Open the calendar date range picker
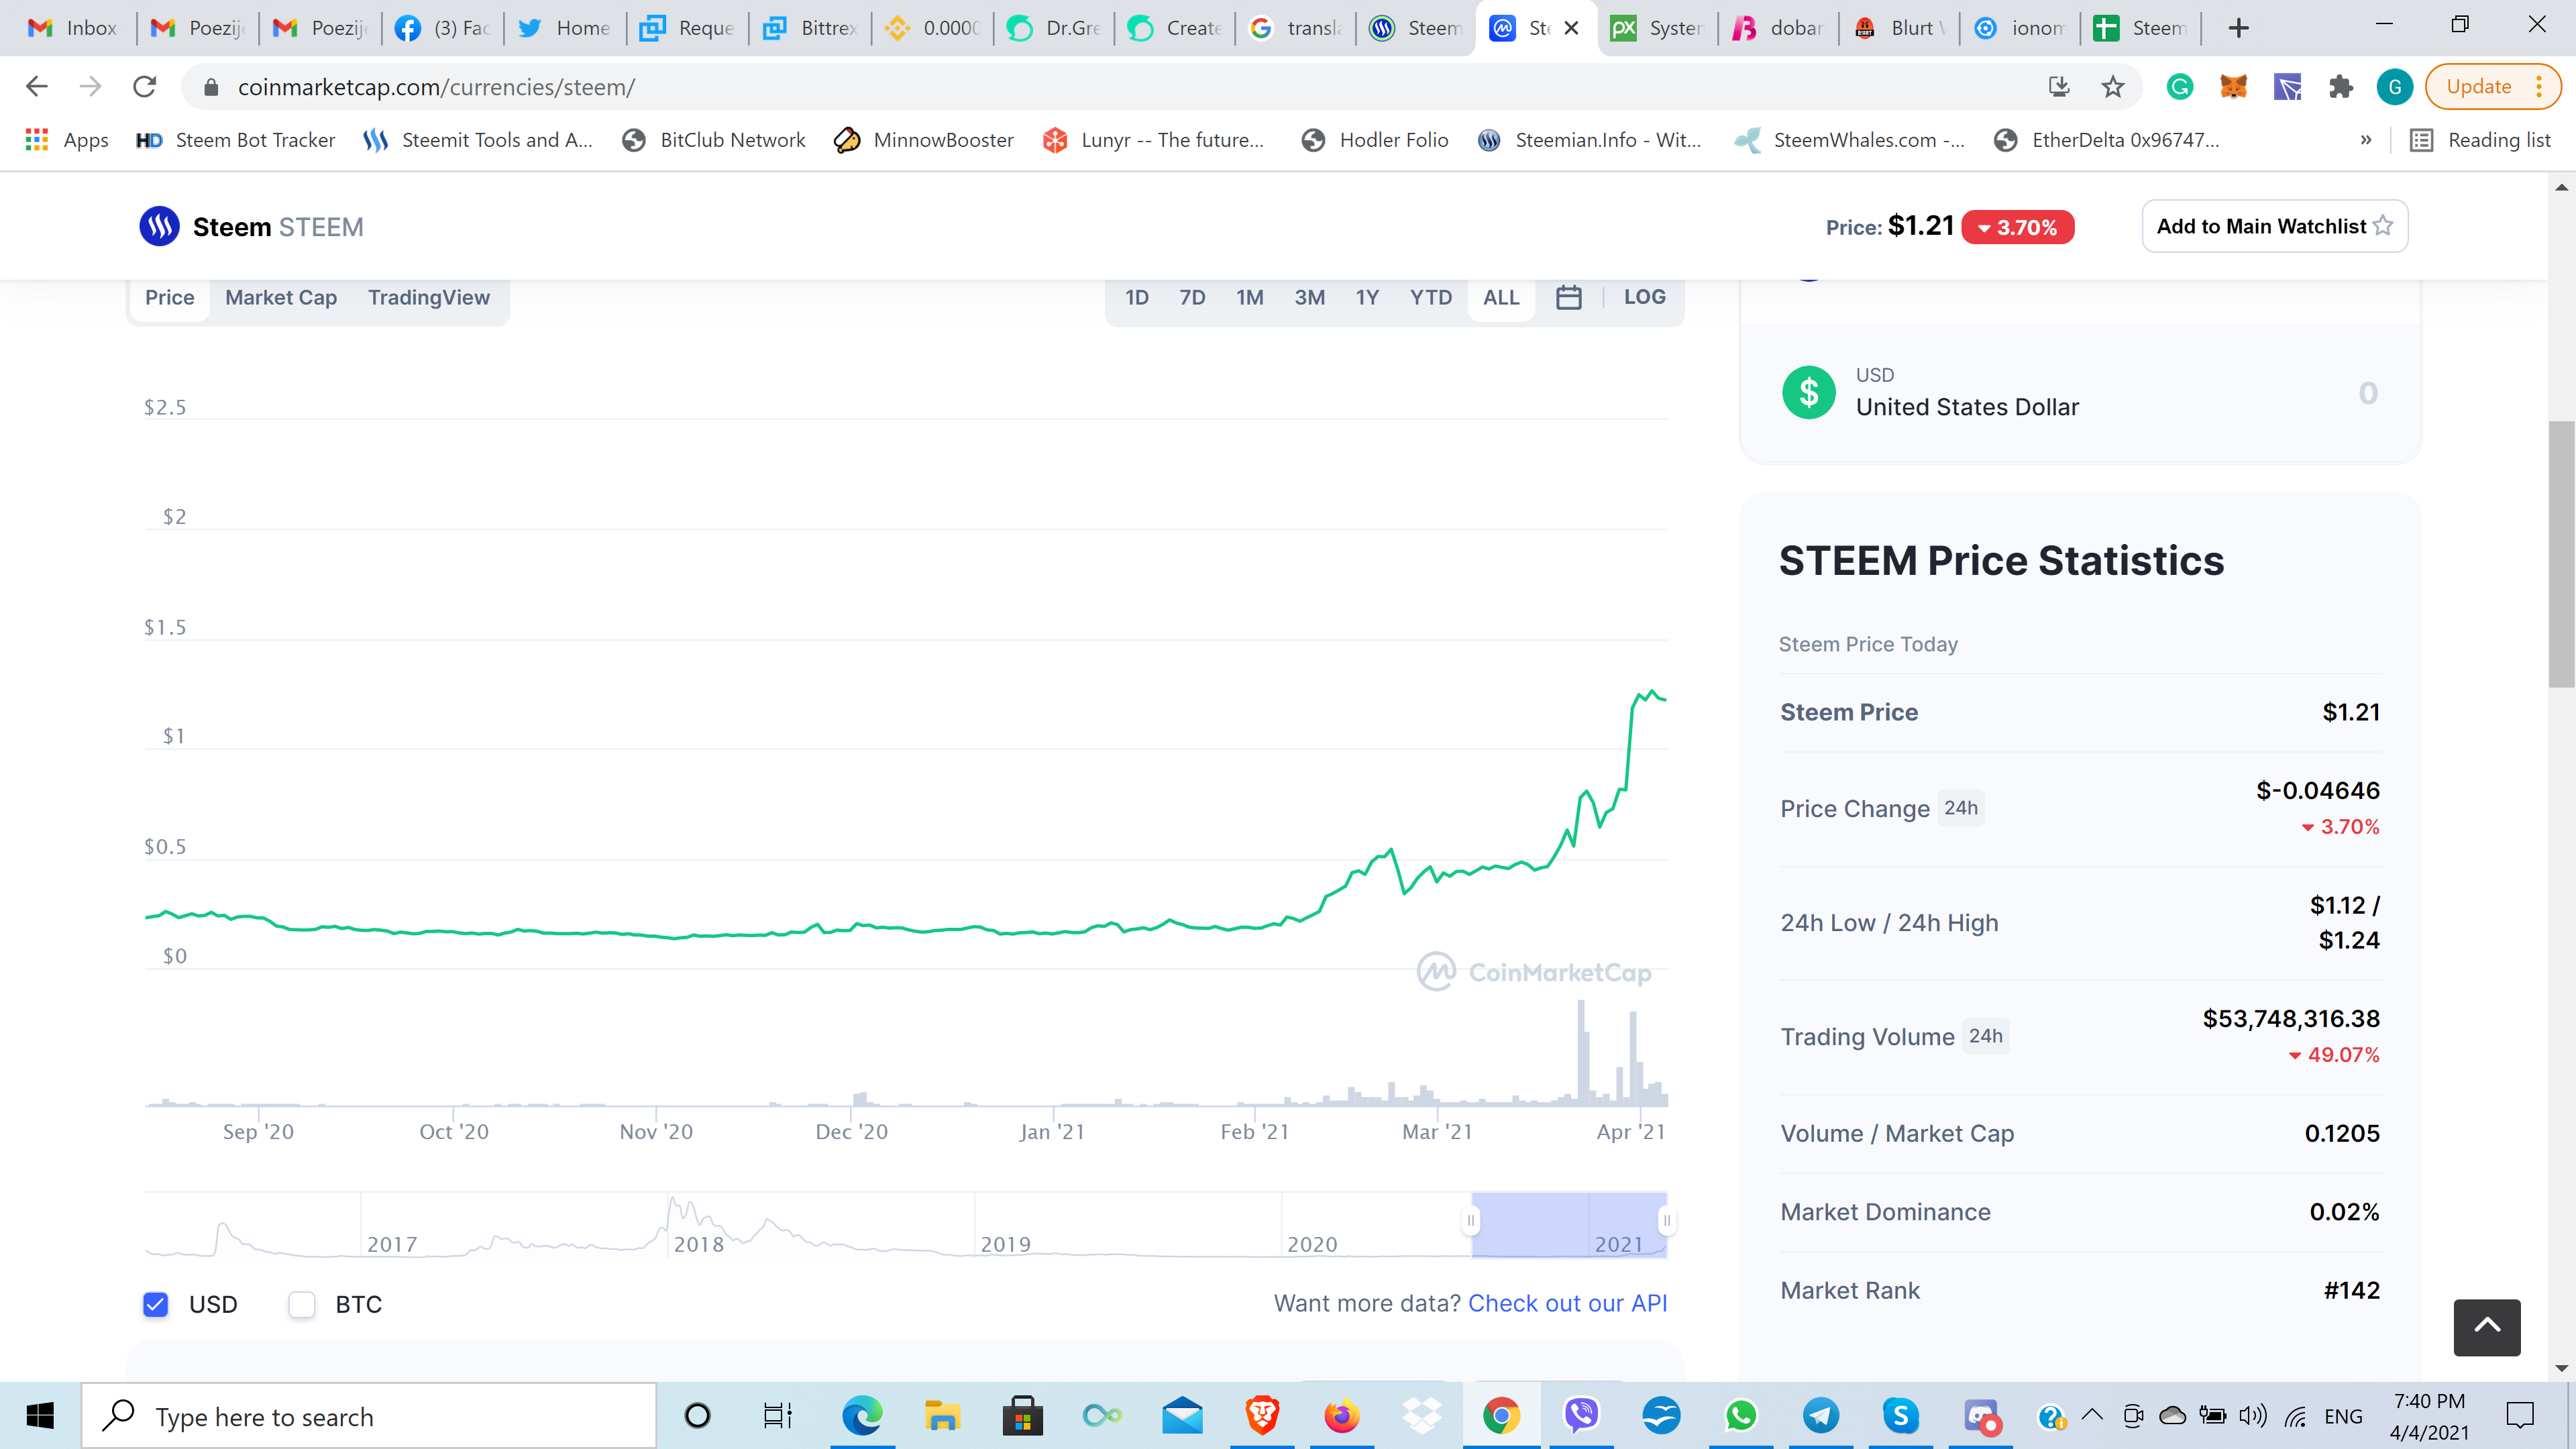This screenshot has width=2576, height=1449. [x=1568, y=297]
